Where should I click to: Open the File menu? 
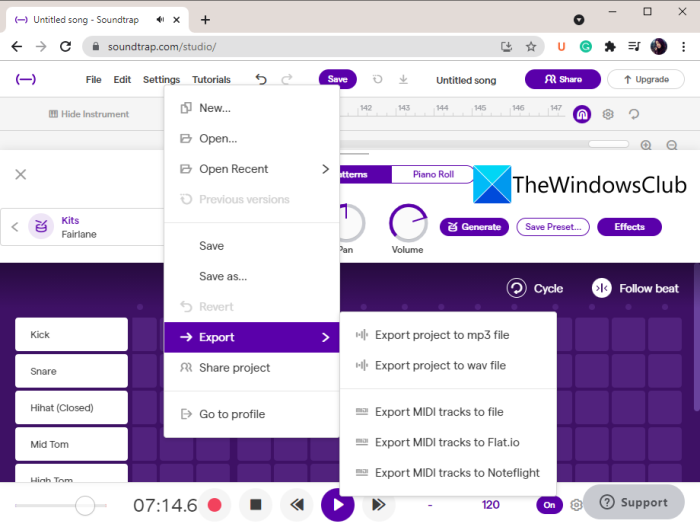93,79
